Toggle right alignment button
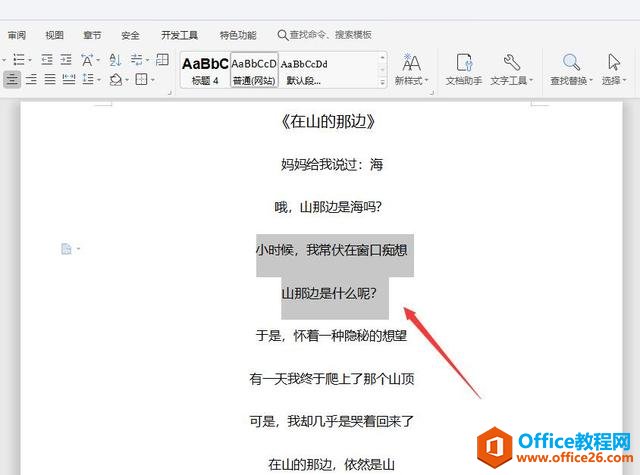Viewport: 640px width, 475px height. [x=31, y=79]
